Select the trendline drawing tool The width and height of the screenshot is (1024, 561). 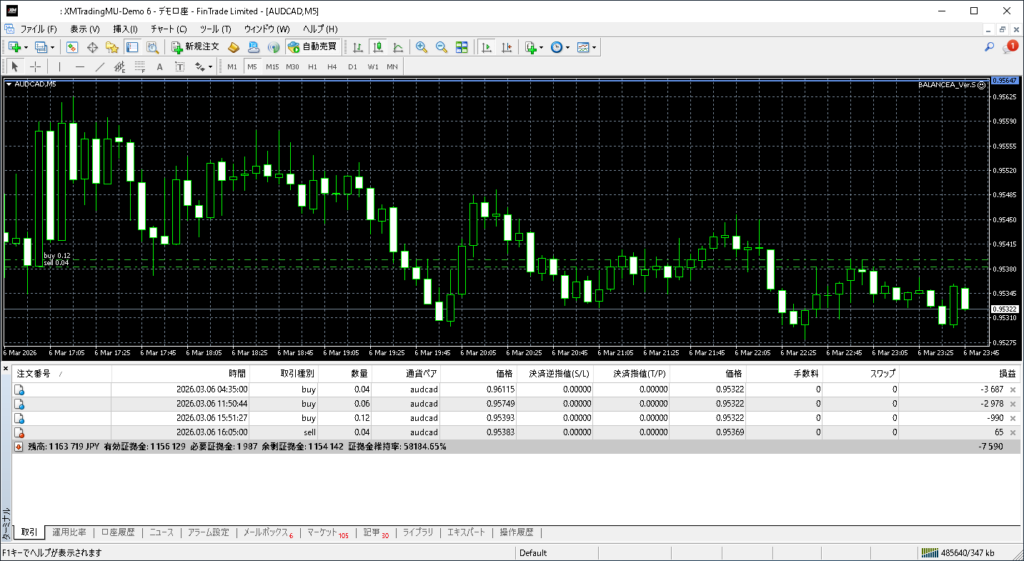click(x=100, y=66)
